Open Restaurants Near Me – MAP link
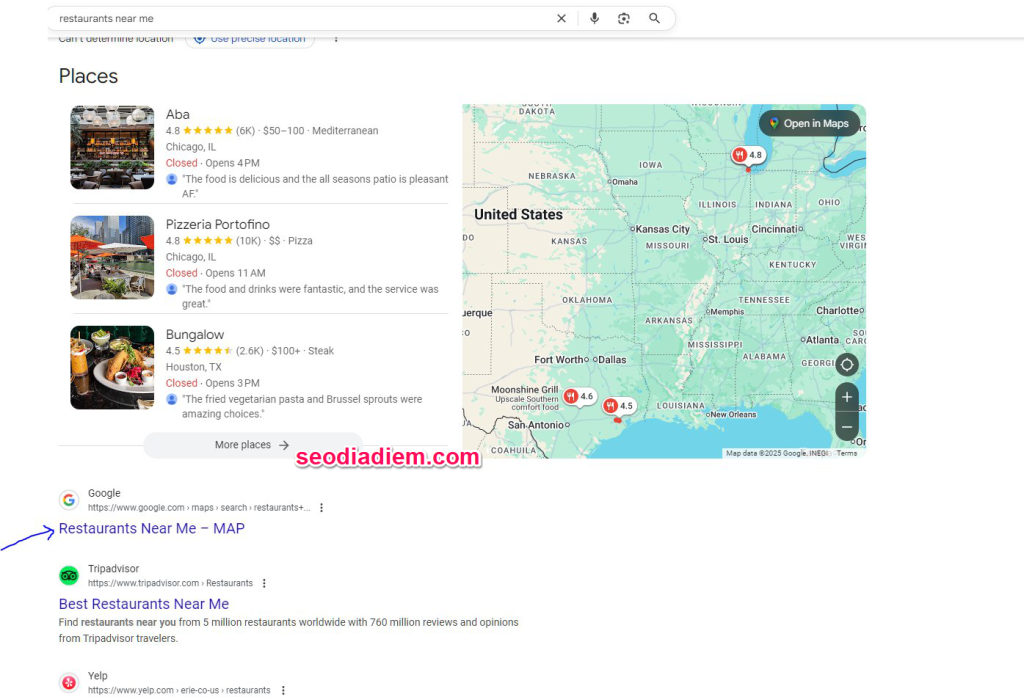Screen dimensions: 1024x697 [152, 528]
